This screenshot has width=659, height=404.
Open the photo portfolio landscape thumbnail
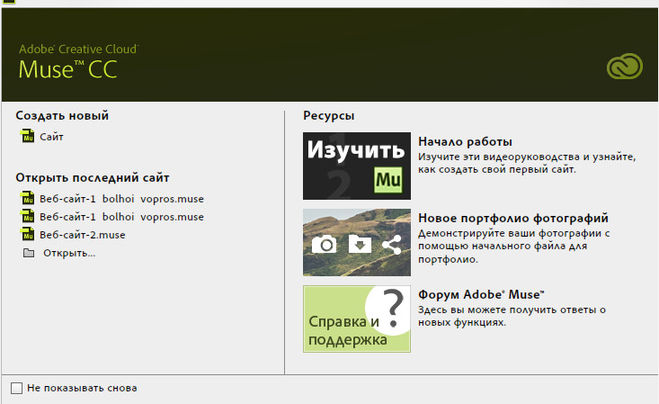click(357, 242)
